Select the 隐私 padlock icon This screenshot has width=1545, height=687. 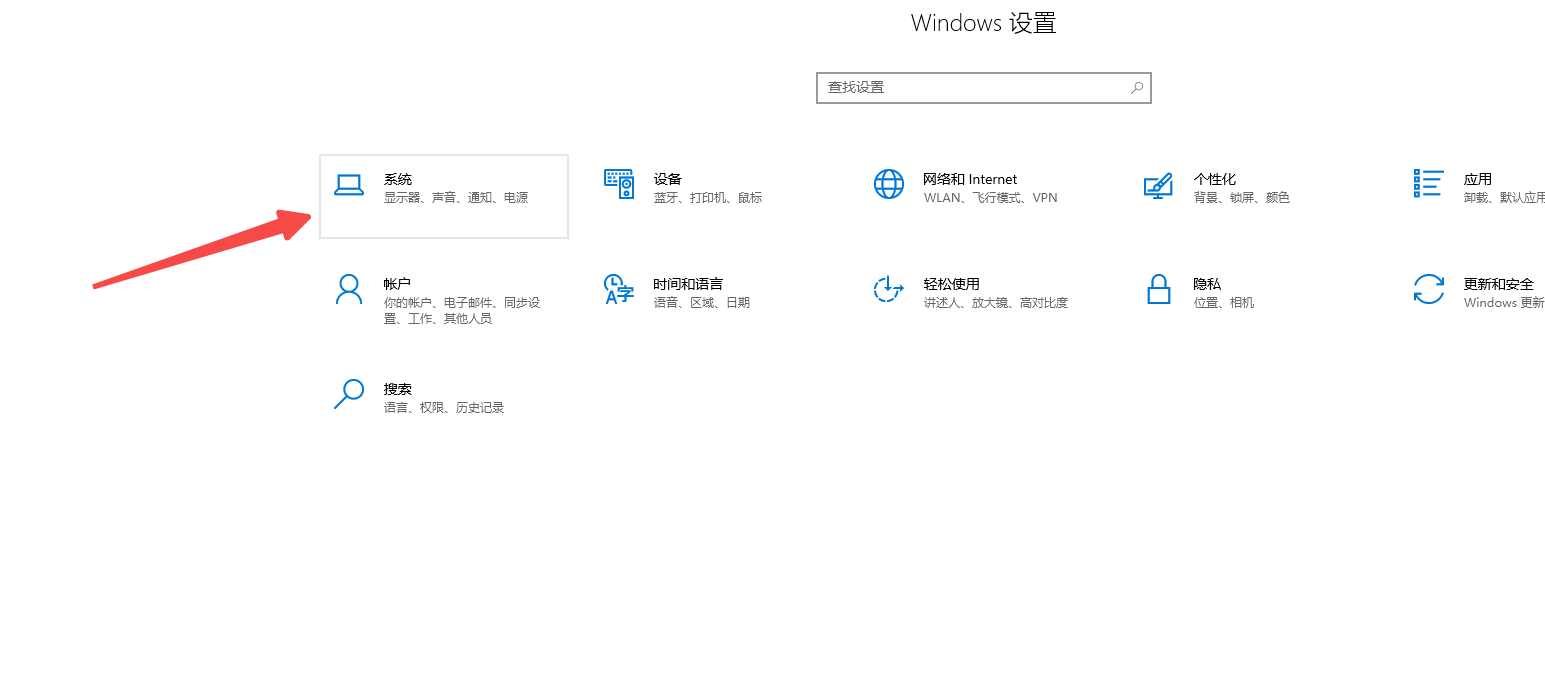pyautogui.click(x=1158, y=289)
